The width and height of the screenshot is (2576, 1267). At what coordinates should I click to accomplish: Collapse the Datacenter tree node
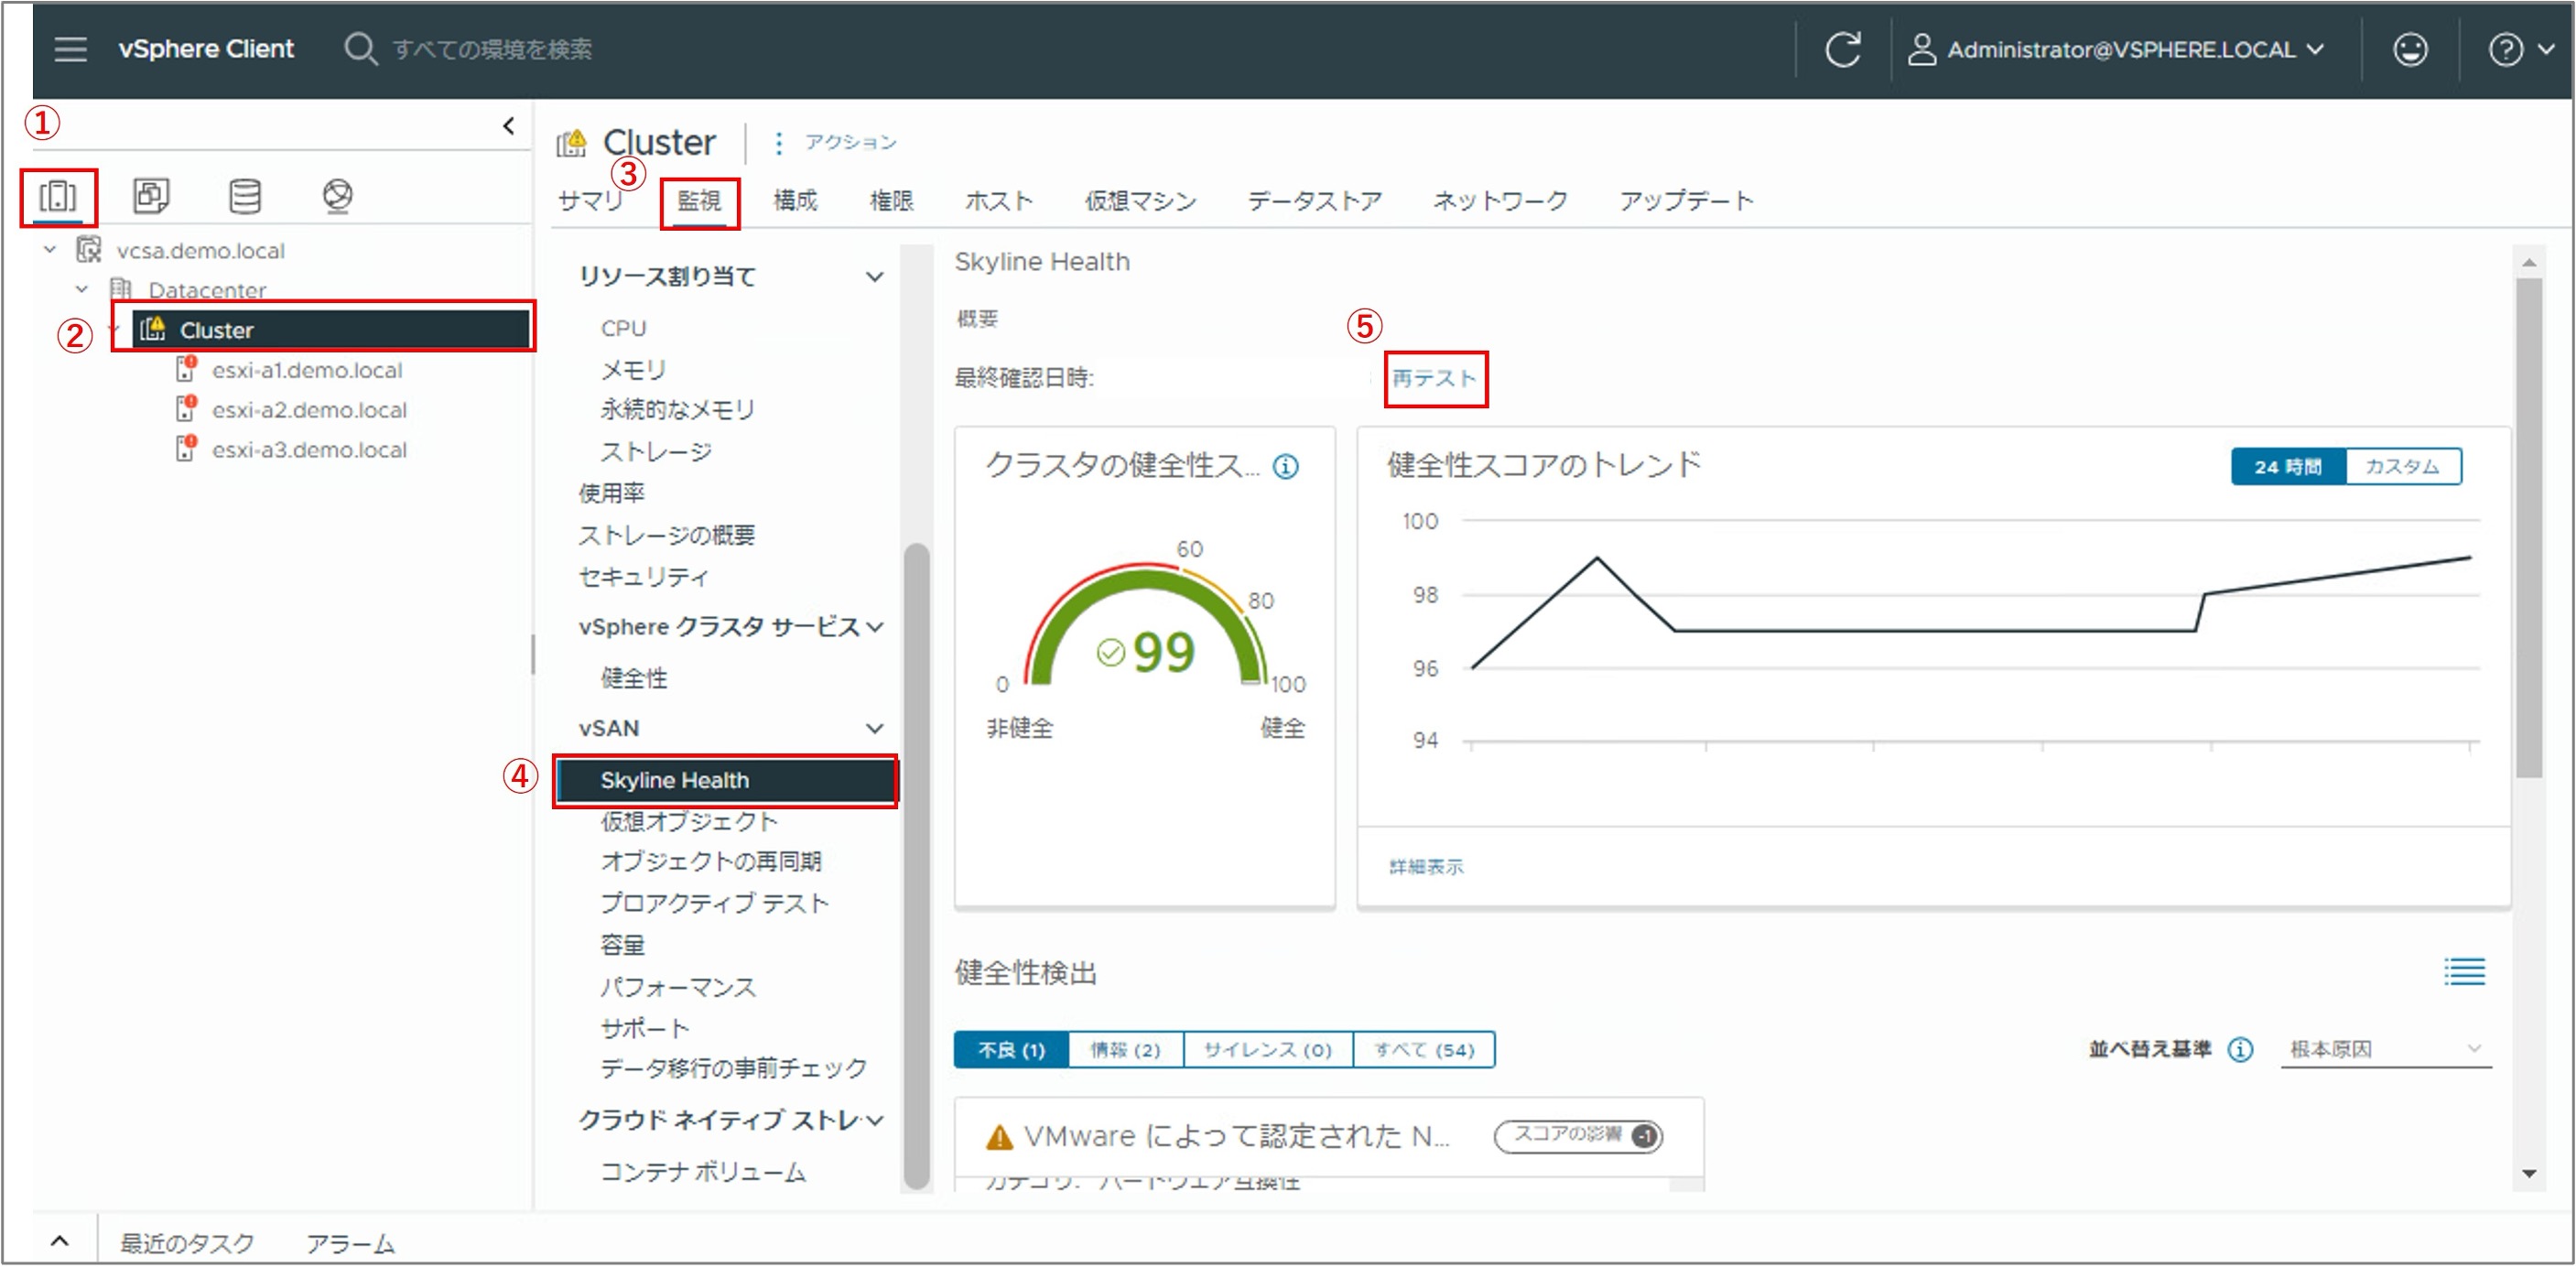82,289
